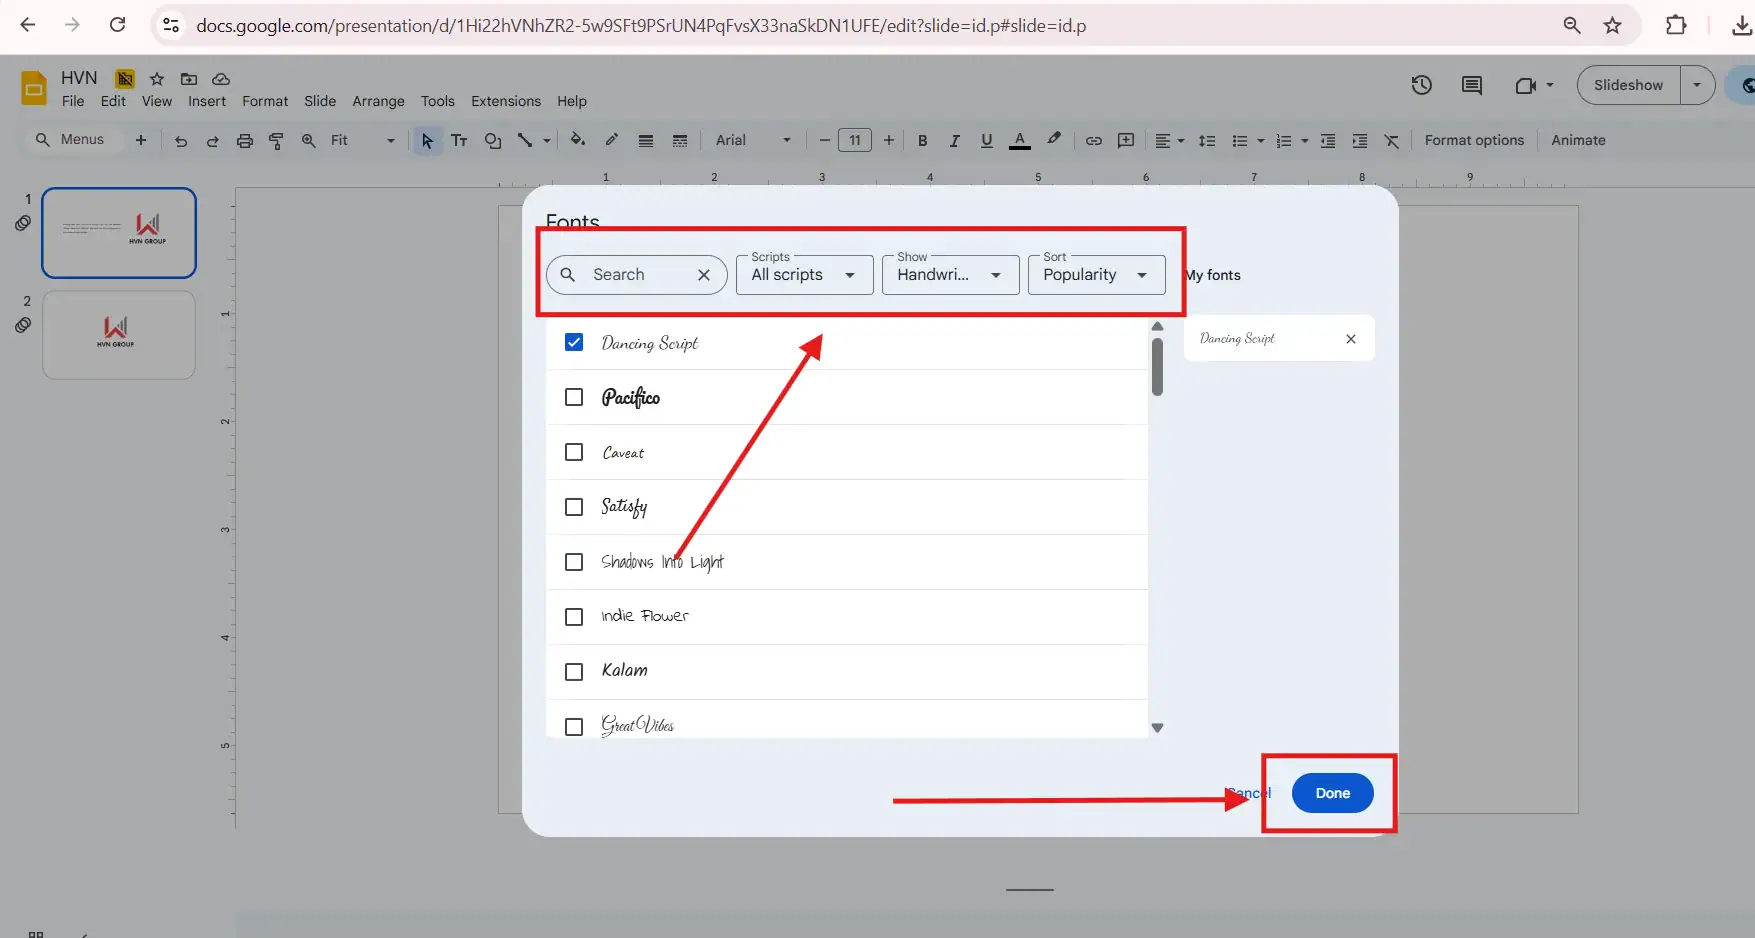Viewport: 1755px width, 938px height.
Task: Click the paint format tool
Action: [x=276, y=140]
